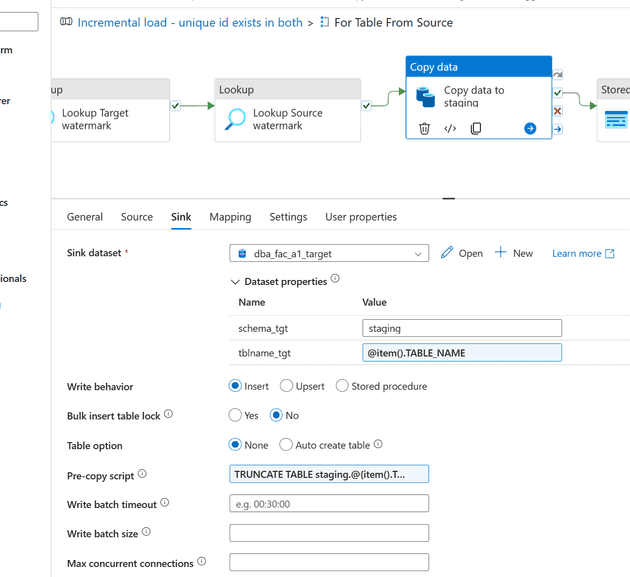Viewport: 630px width, 577px height.
Task: Select Upsert write behavior
Action: (287, 386)
